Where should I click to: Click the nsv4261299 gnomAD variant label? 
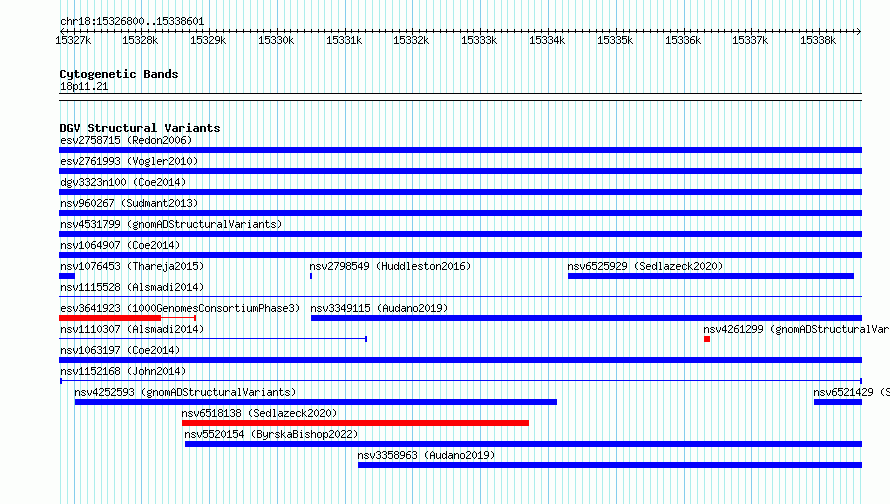click(x=796, y=329)
